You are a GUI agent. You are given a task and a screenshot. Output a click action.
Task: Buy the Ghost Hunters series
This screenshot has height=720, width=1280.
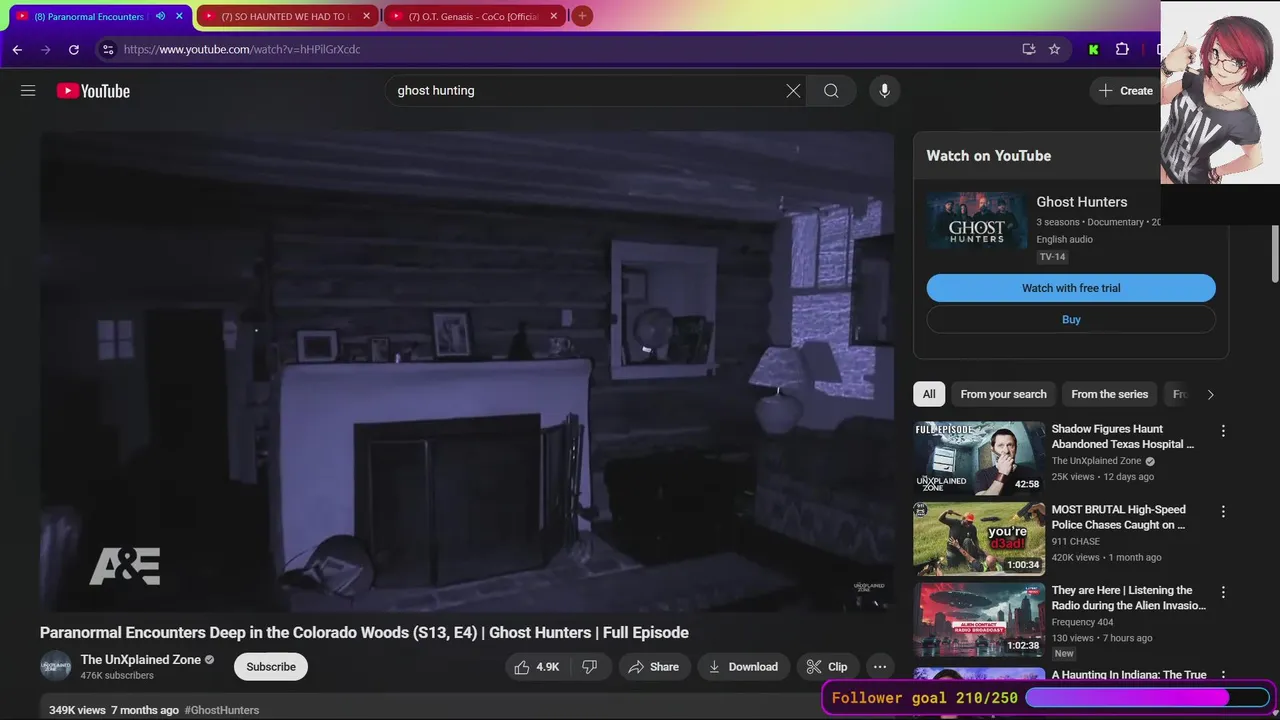click(1071, 320)
